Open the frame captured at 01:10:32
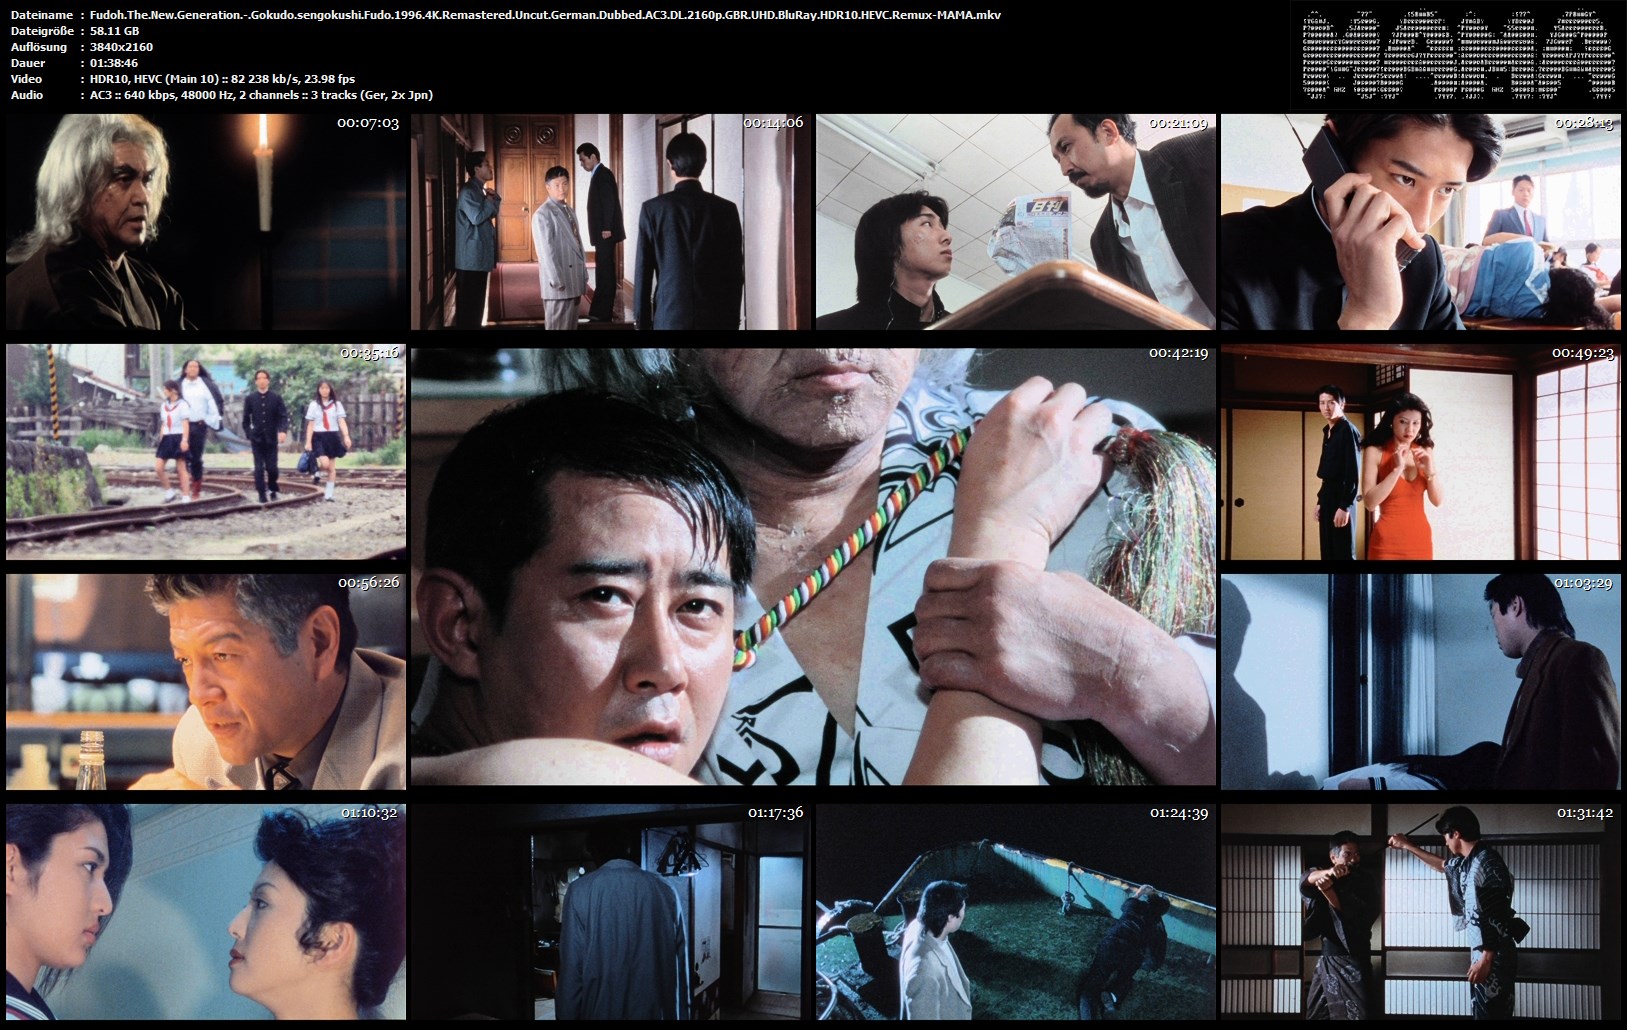 coord(206,912)
